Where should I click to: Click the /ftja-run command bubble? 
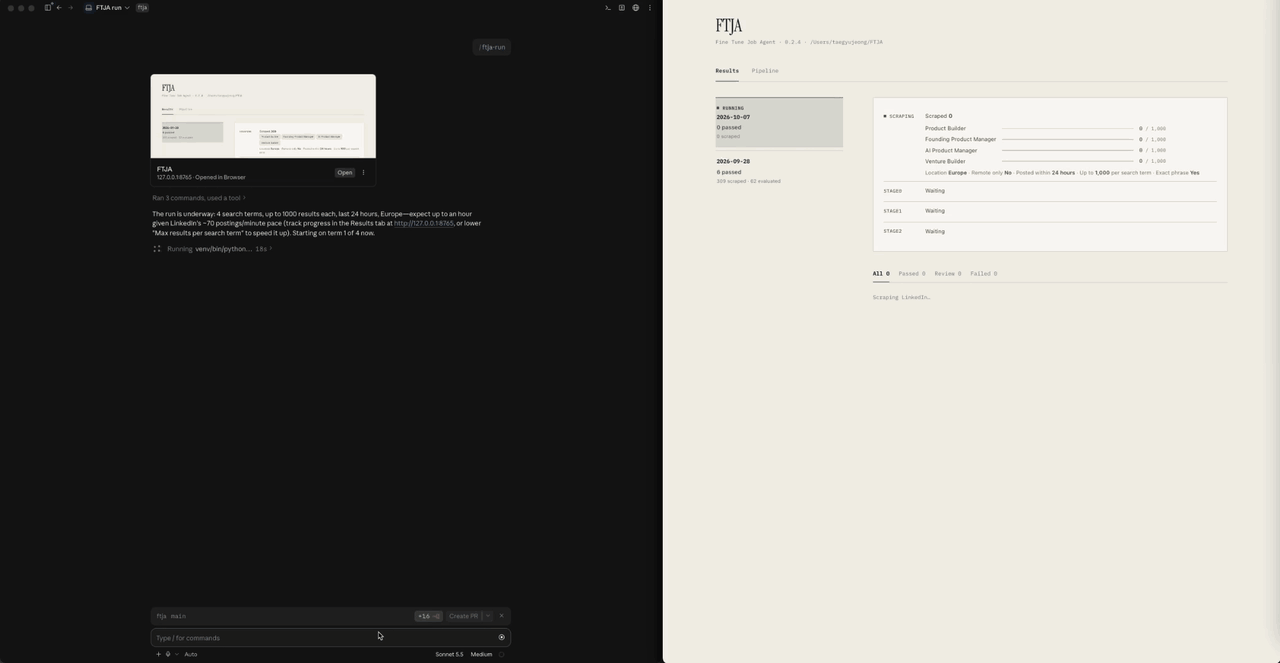click(x=491, y=47)
